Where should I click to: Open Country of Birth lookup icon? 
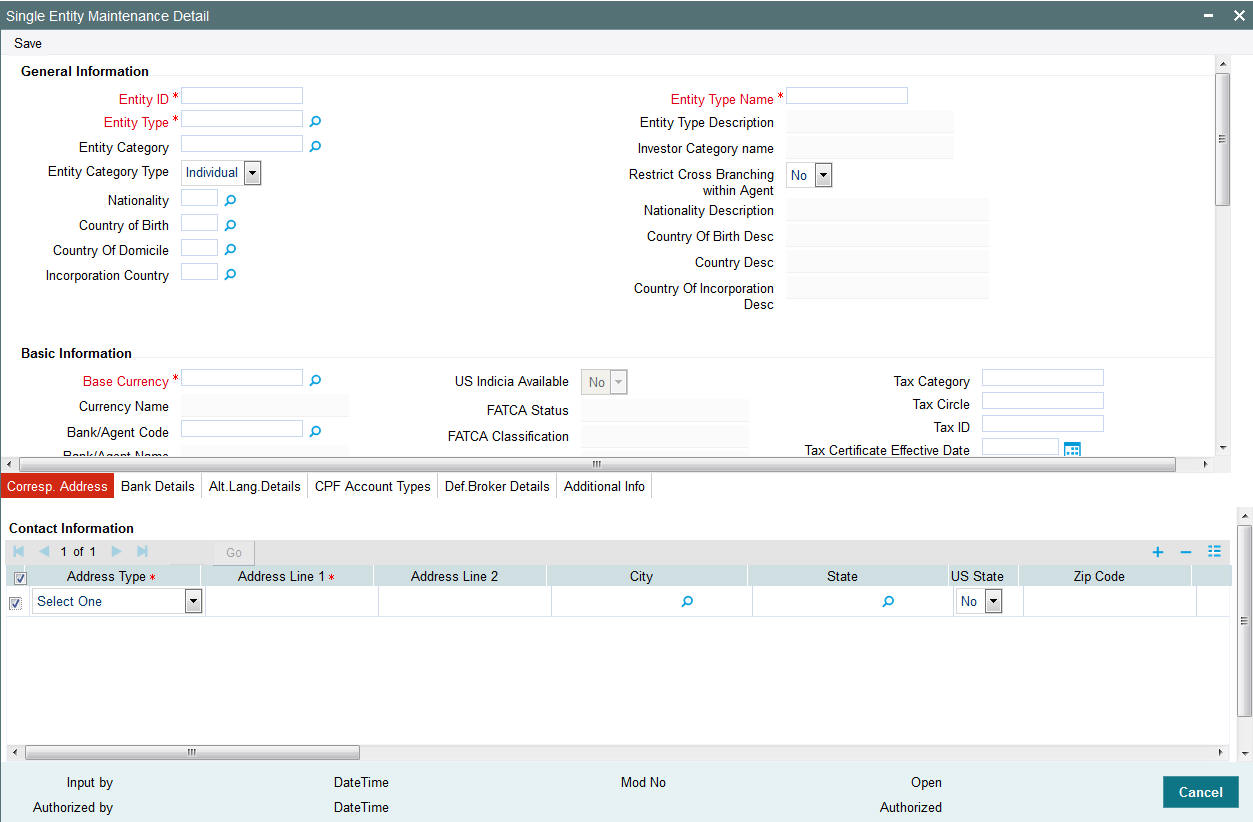[x=230, y=225]
